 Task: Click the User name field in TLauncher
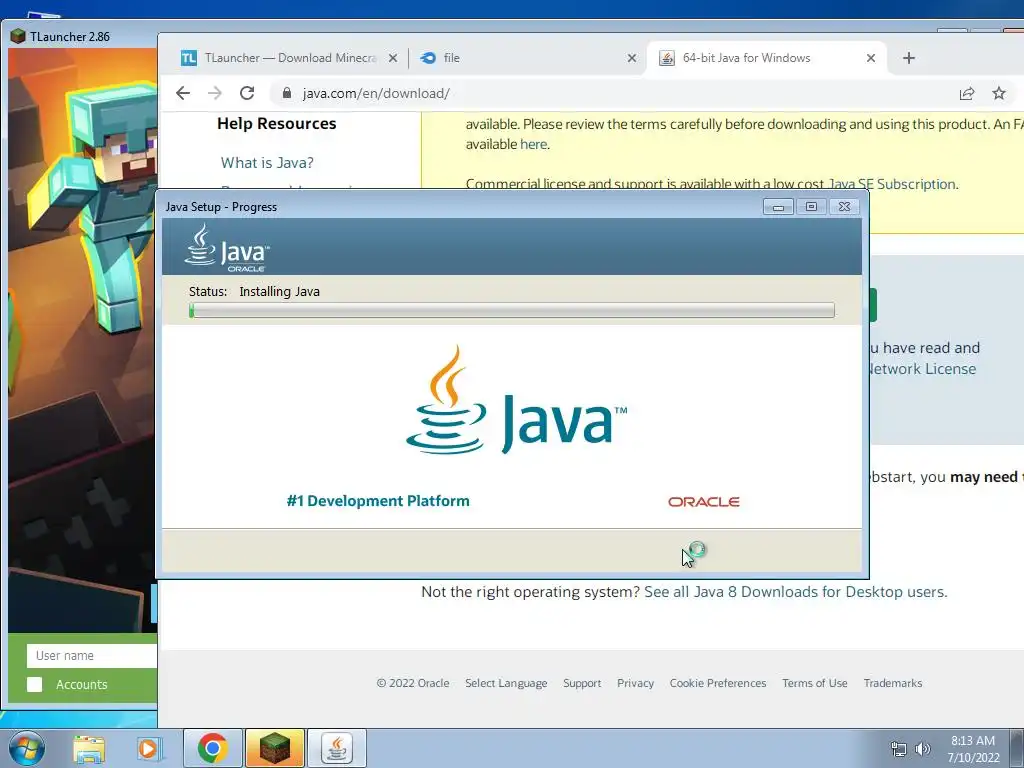[x=91, y=656]
